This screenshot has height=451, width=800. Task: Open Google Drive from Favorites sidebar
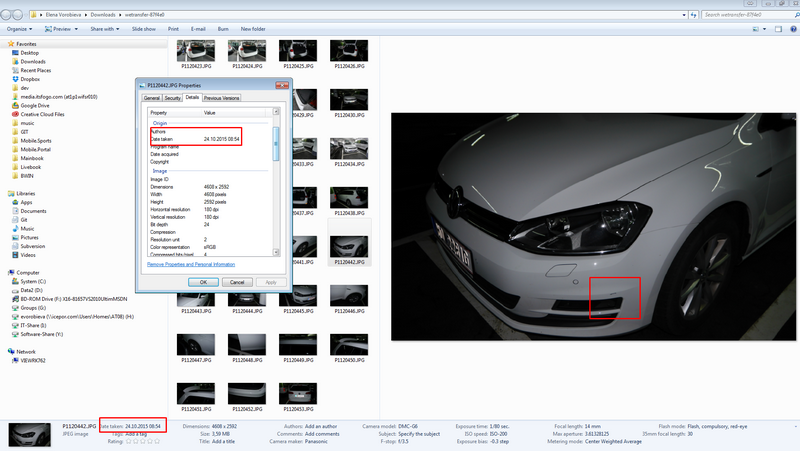click(35, 105)
